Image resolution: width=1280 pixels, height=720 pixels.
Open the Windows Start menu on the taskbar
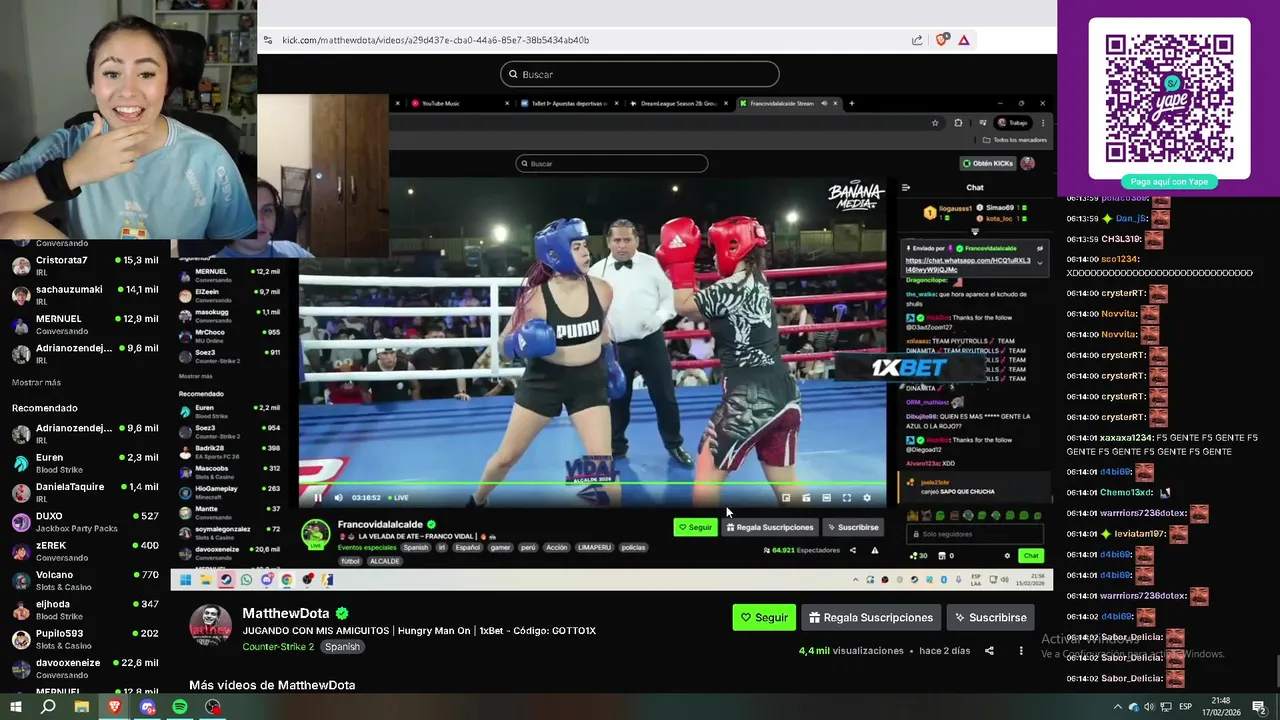(x=16, y=707)
